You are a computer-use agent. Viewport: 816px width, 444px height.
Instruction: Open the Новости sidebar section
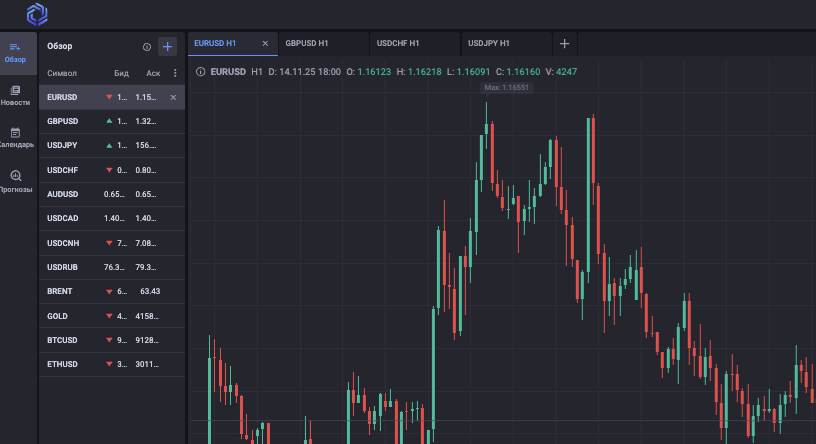(15, 96)
